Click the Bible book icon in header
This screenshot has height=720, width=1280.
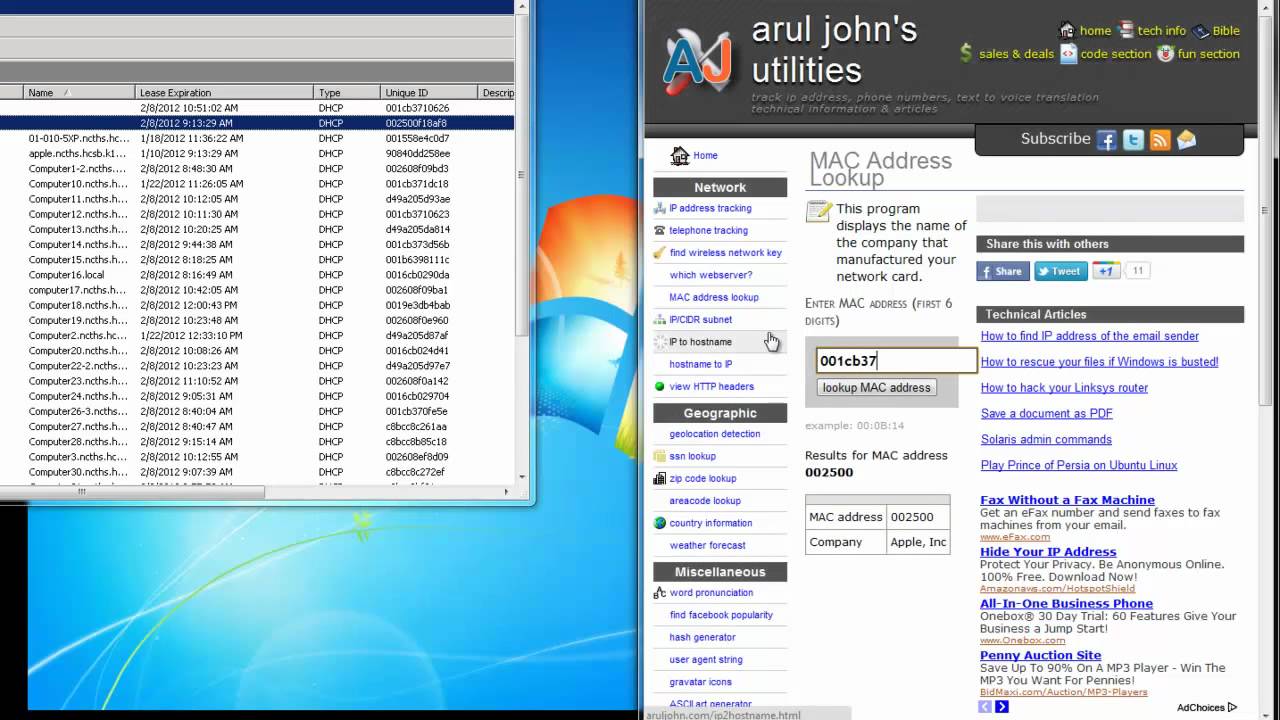tap(1200, 31)
